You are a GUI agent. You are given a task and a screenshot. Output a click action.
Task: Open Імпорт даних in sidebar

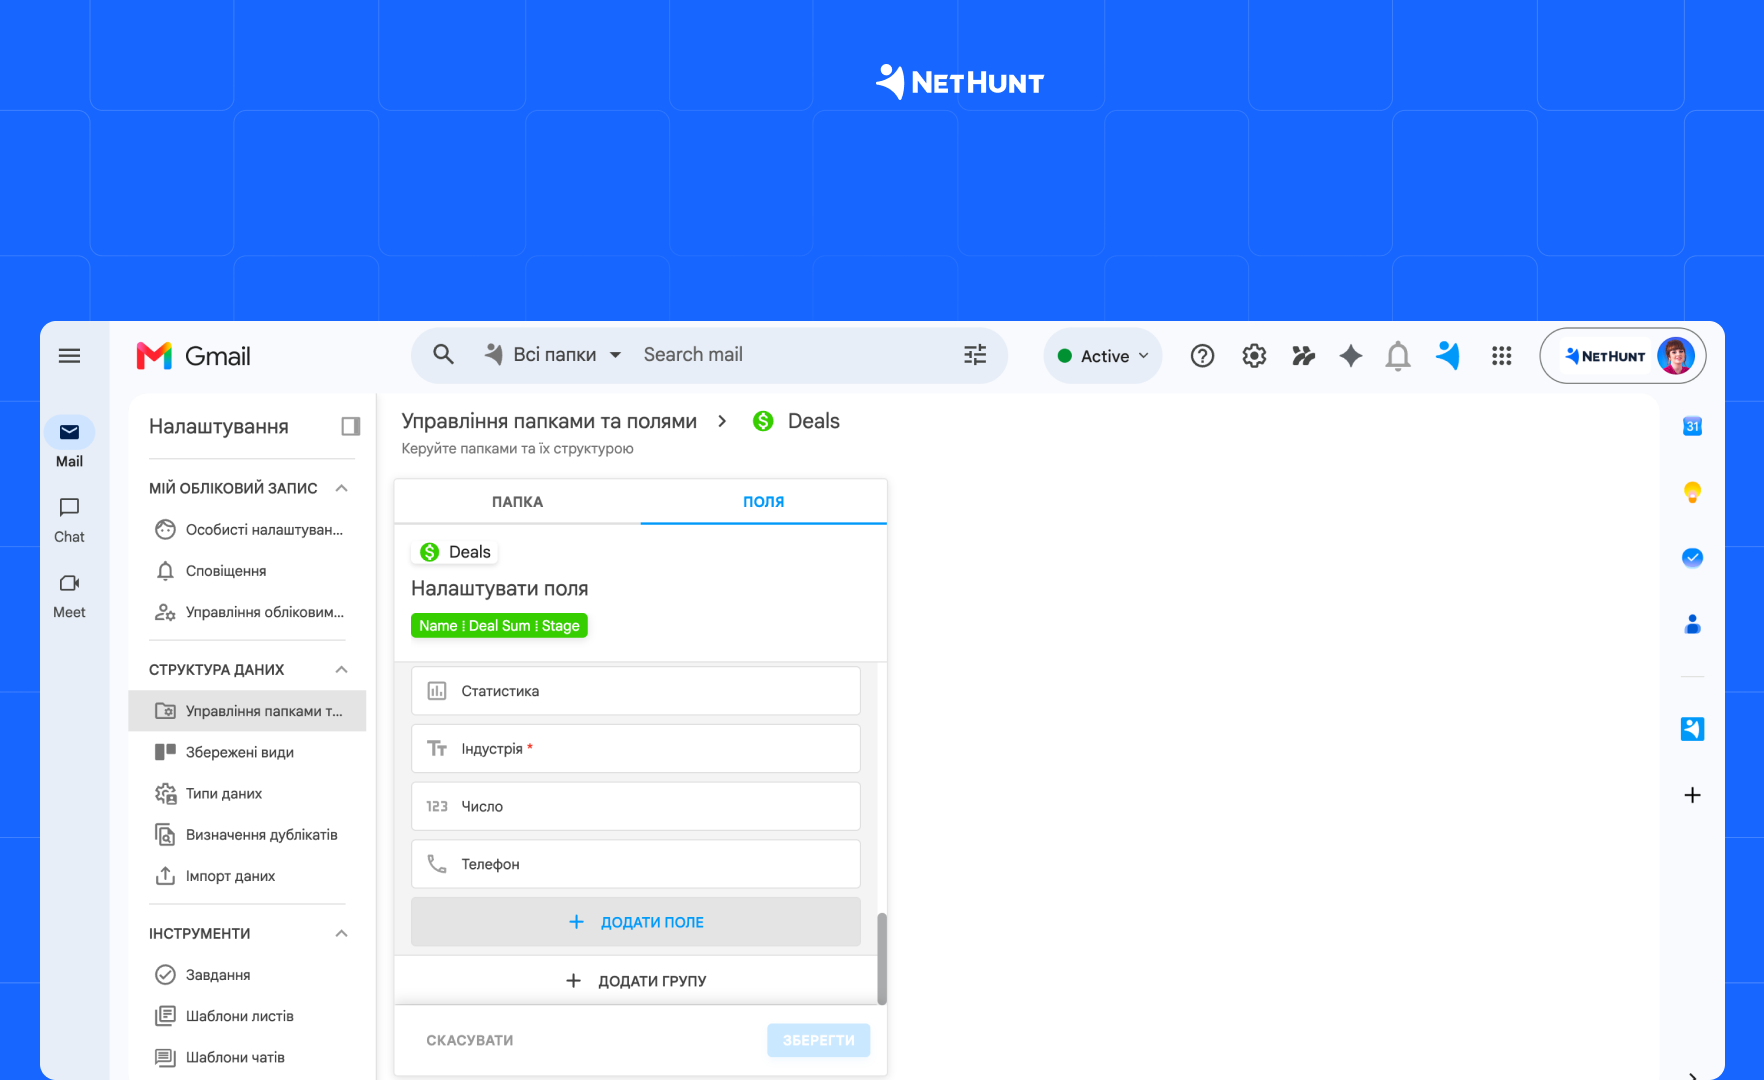[x=248, y=876]
